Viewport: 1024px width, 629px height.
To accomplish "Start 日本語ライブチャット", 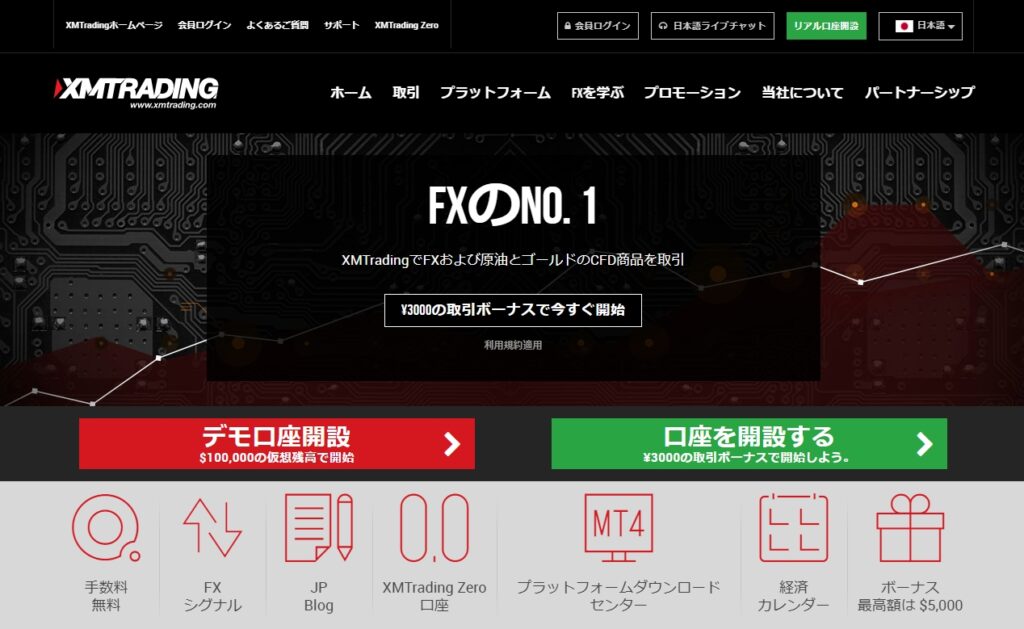I will (x=712, y=26).
